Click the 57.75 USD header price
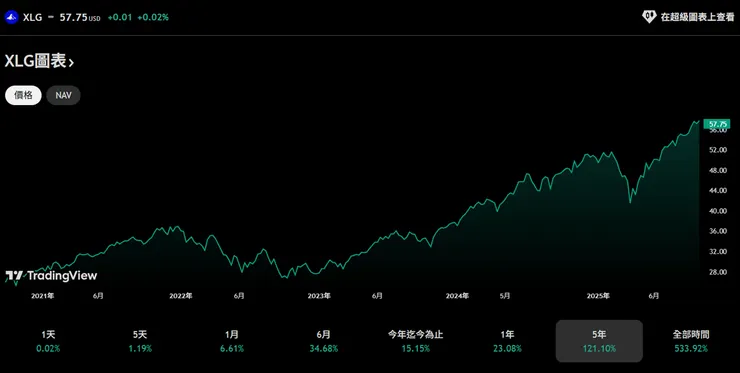 click(80, 17)
